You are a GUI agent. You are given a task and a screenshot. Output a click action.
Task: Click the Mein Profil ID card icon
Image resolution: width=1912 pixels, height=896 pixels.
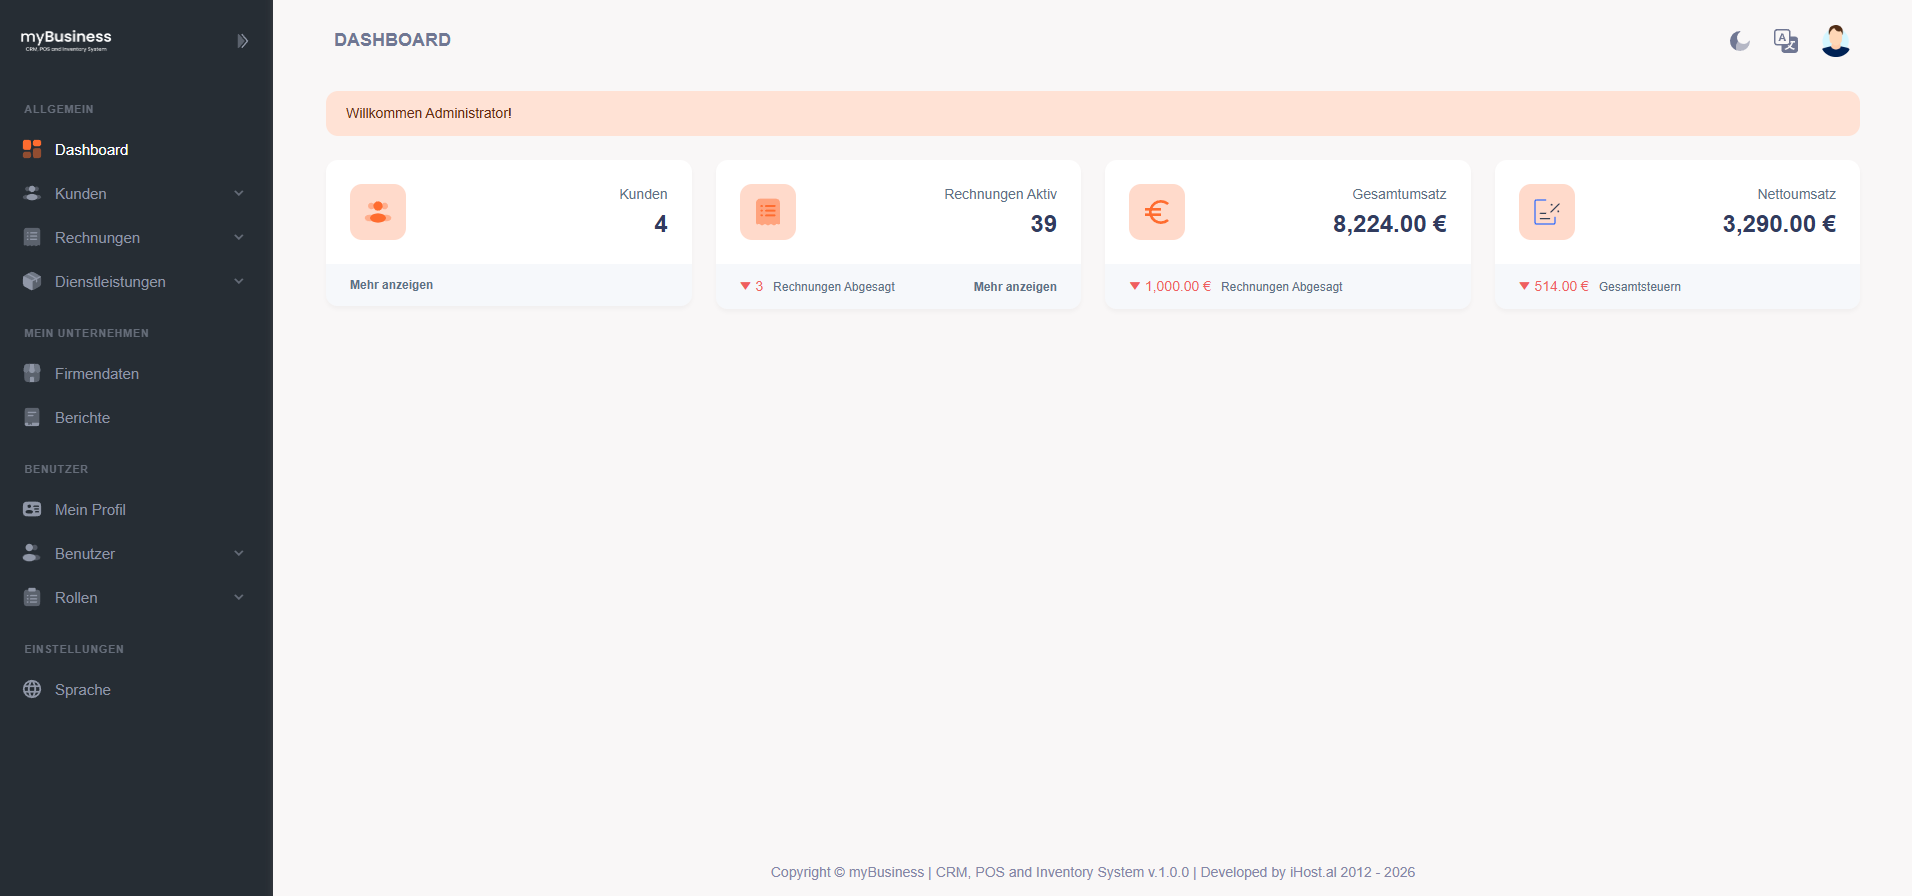[32, 509]
